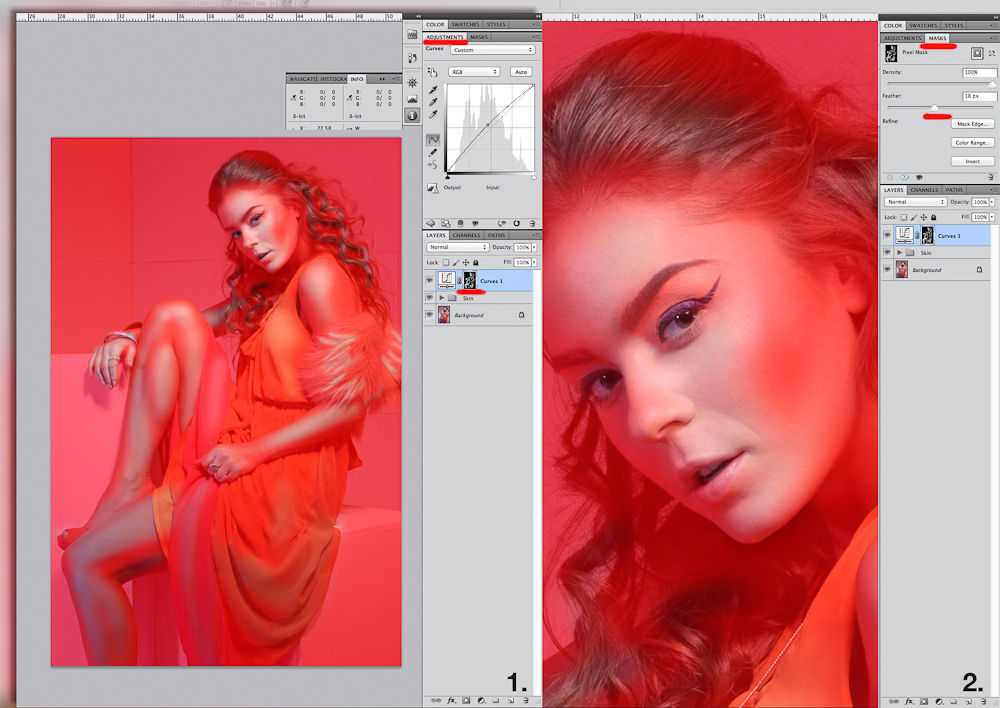This screenshot has width=1000, height=708.
Task: Click the Curves 1 layer mask thumbnail in left panel
Action: 469,281
